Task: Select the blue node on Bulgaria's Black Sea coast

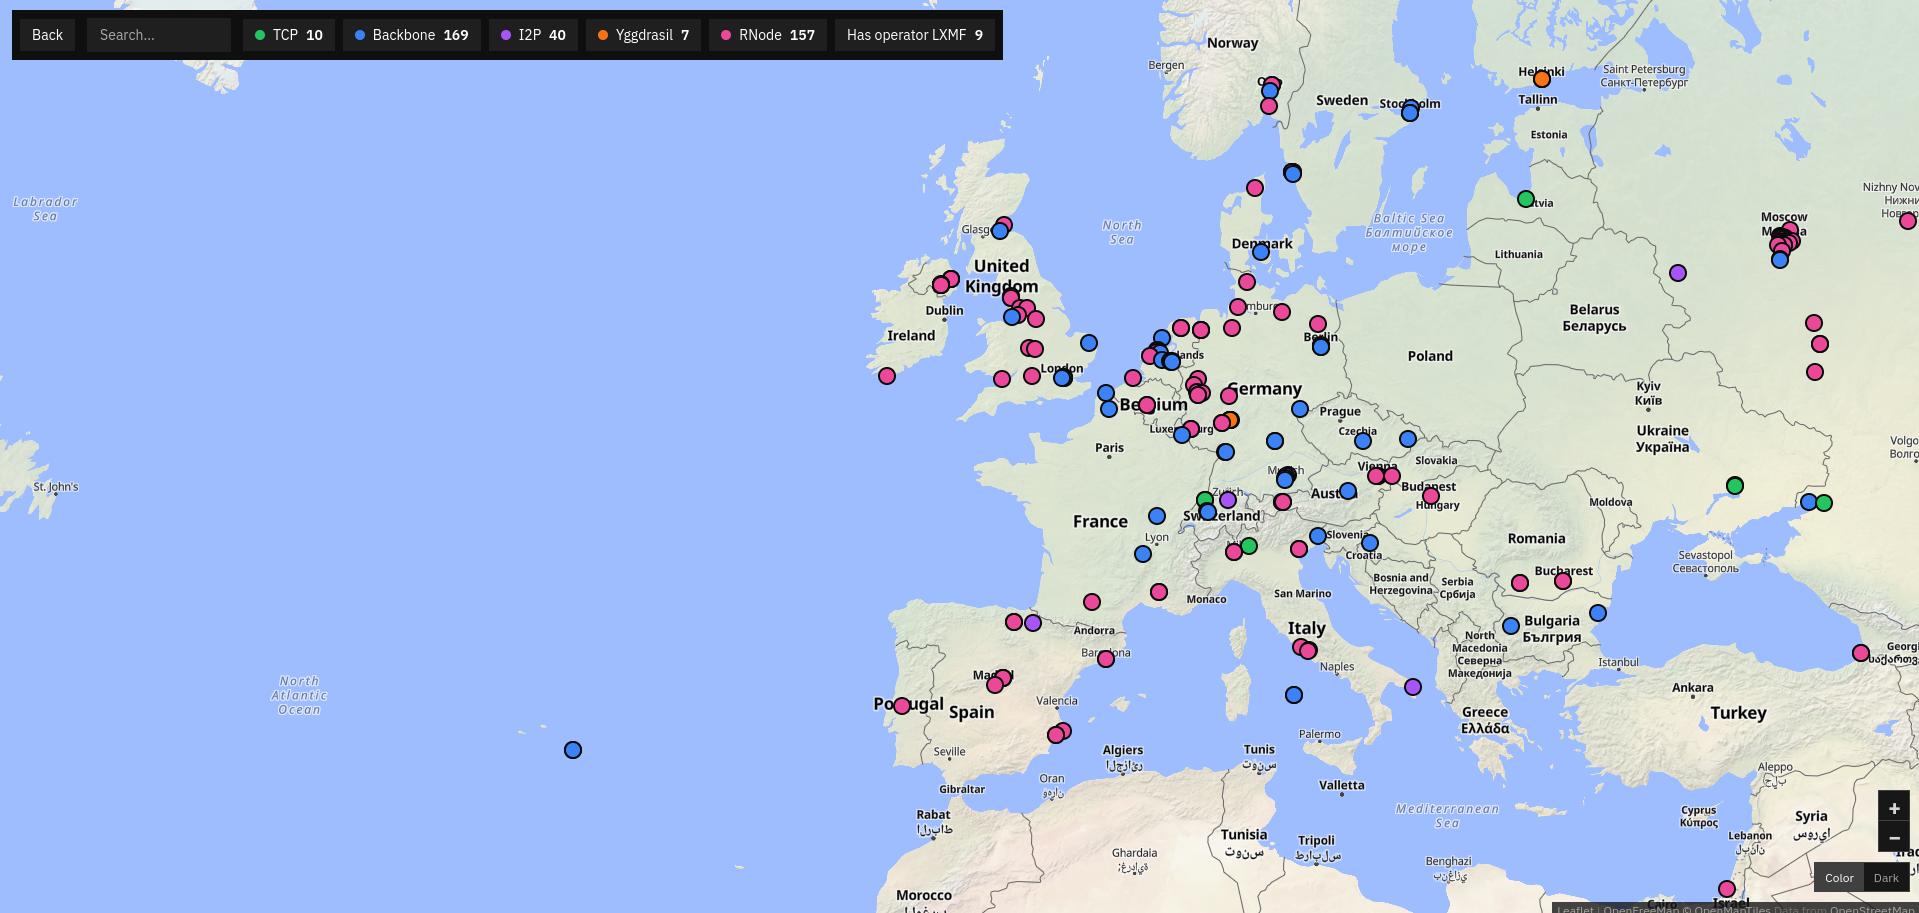Action: click(x=1598, y=613)
